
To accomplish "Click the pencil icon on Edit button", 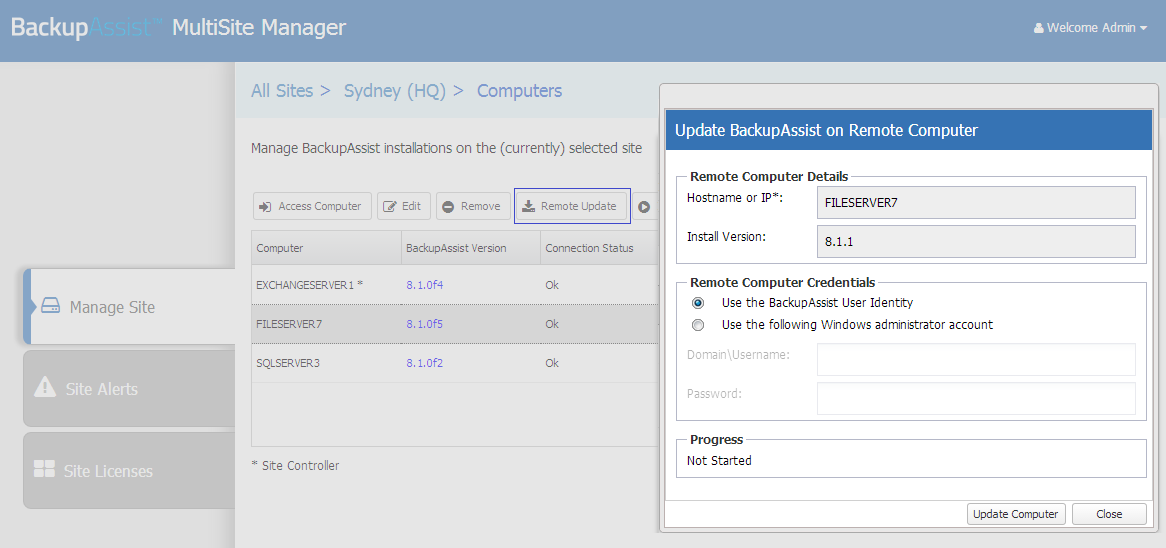I will (x=390, y=207).
